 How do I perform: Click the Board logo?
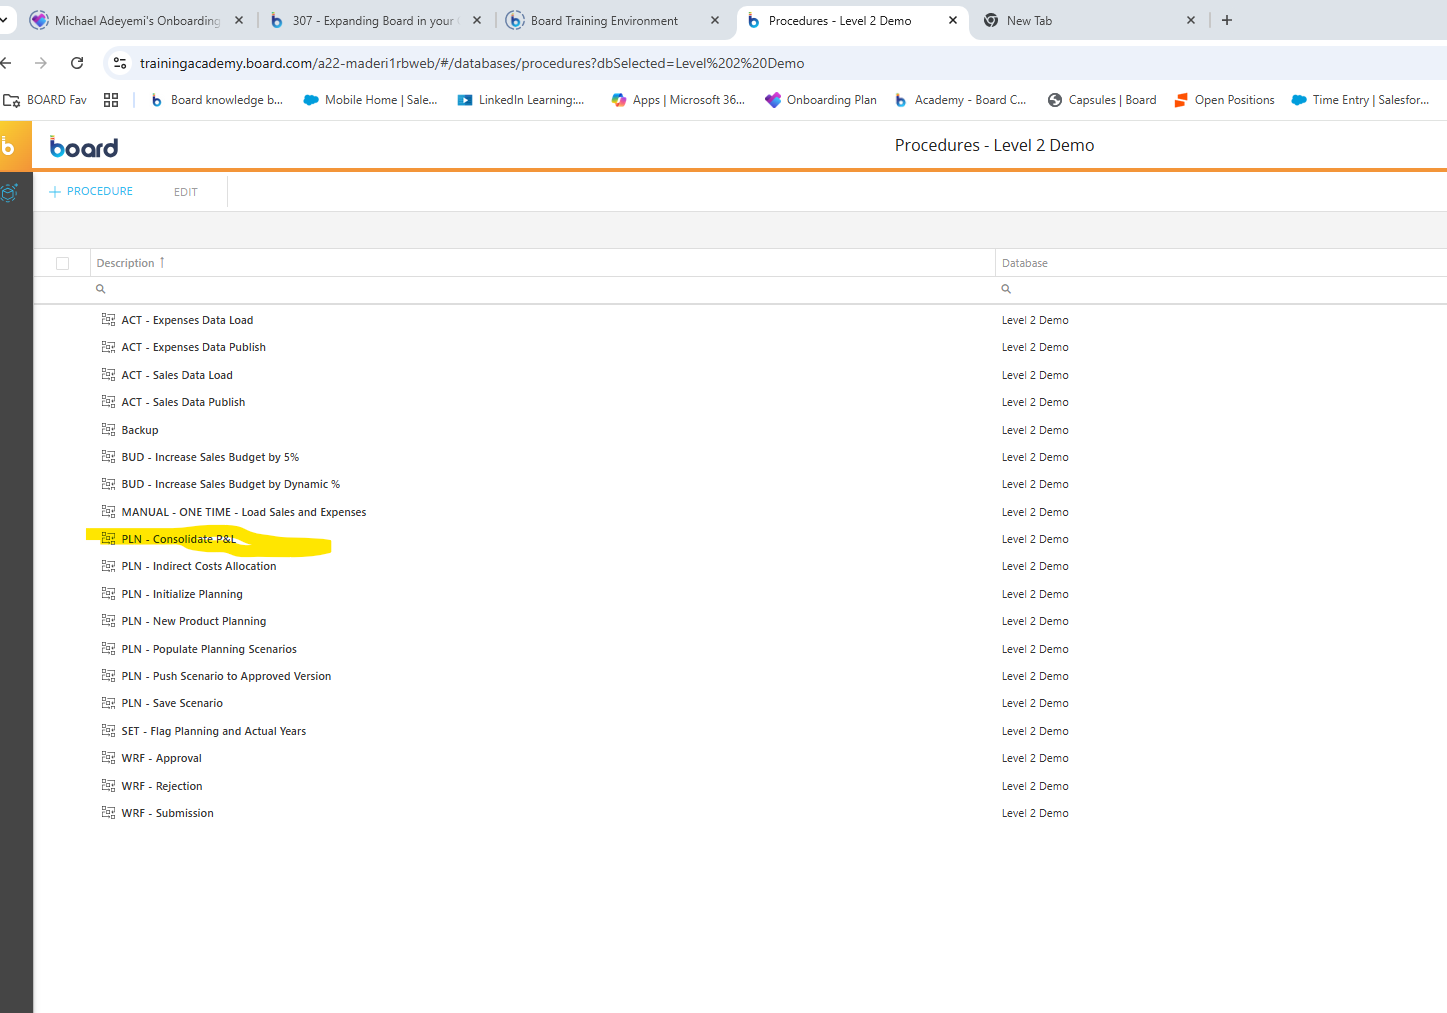coord(84,148)
